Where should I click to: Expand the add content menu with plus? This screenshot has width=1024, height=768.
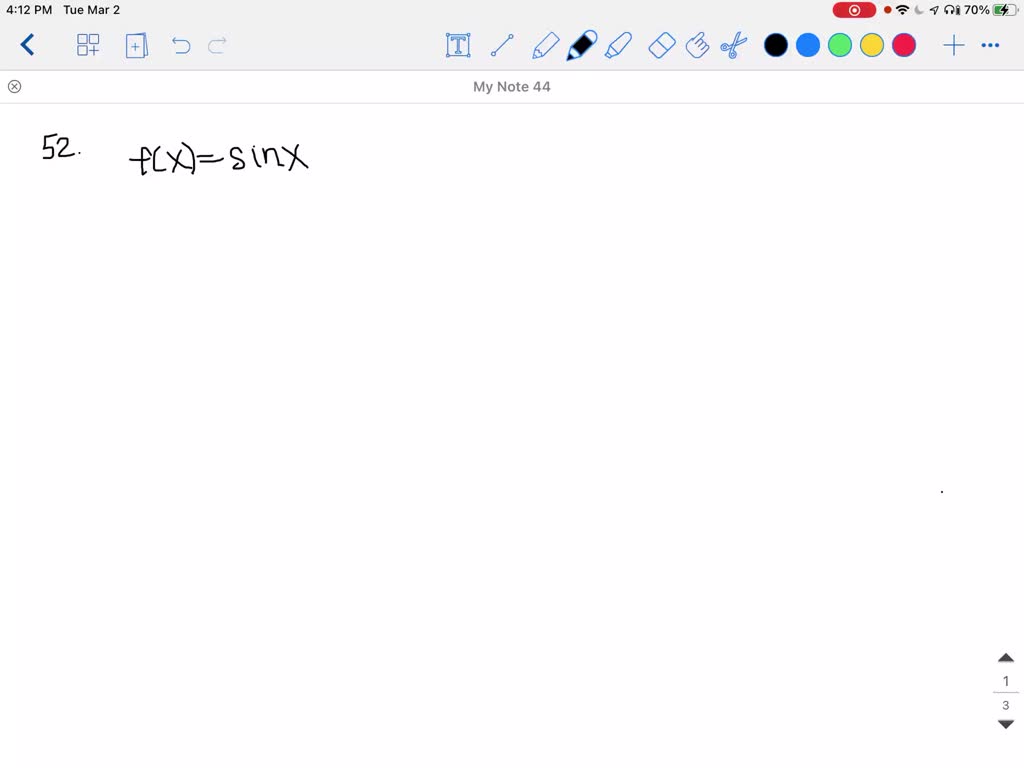[x=953, y=45]
